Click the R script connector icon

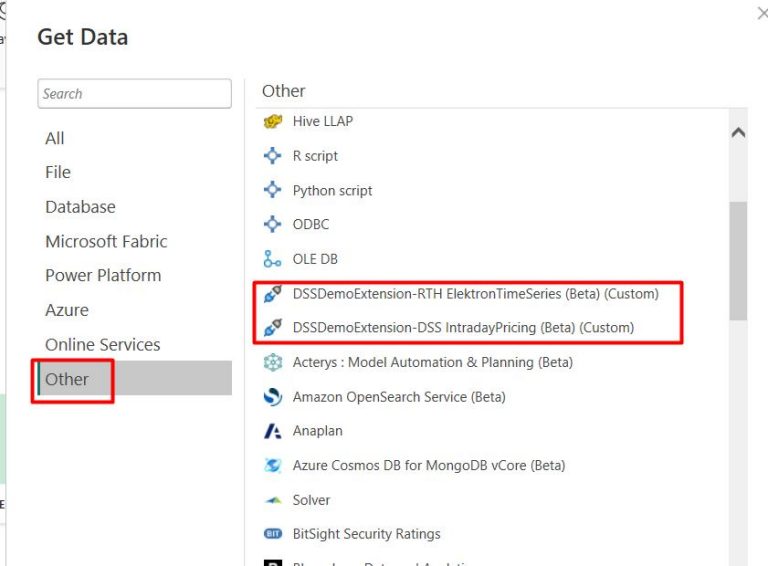click(272, 156)
